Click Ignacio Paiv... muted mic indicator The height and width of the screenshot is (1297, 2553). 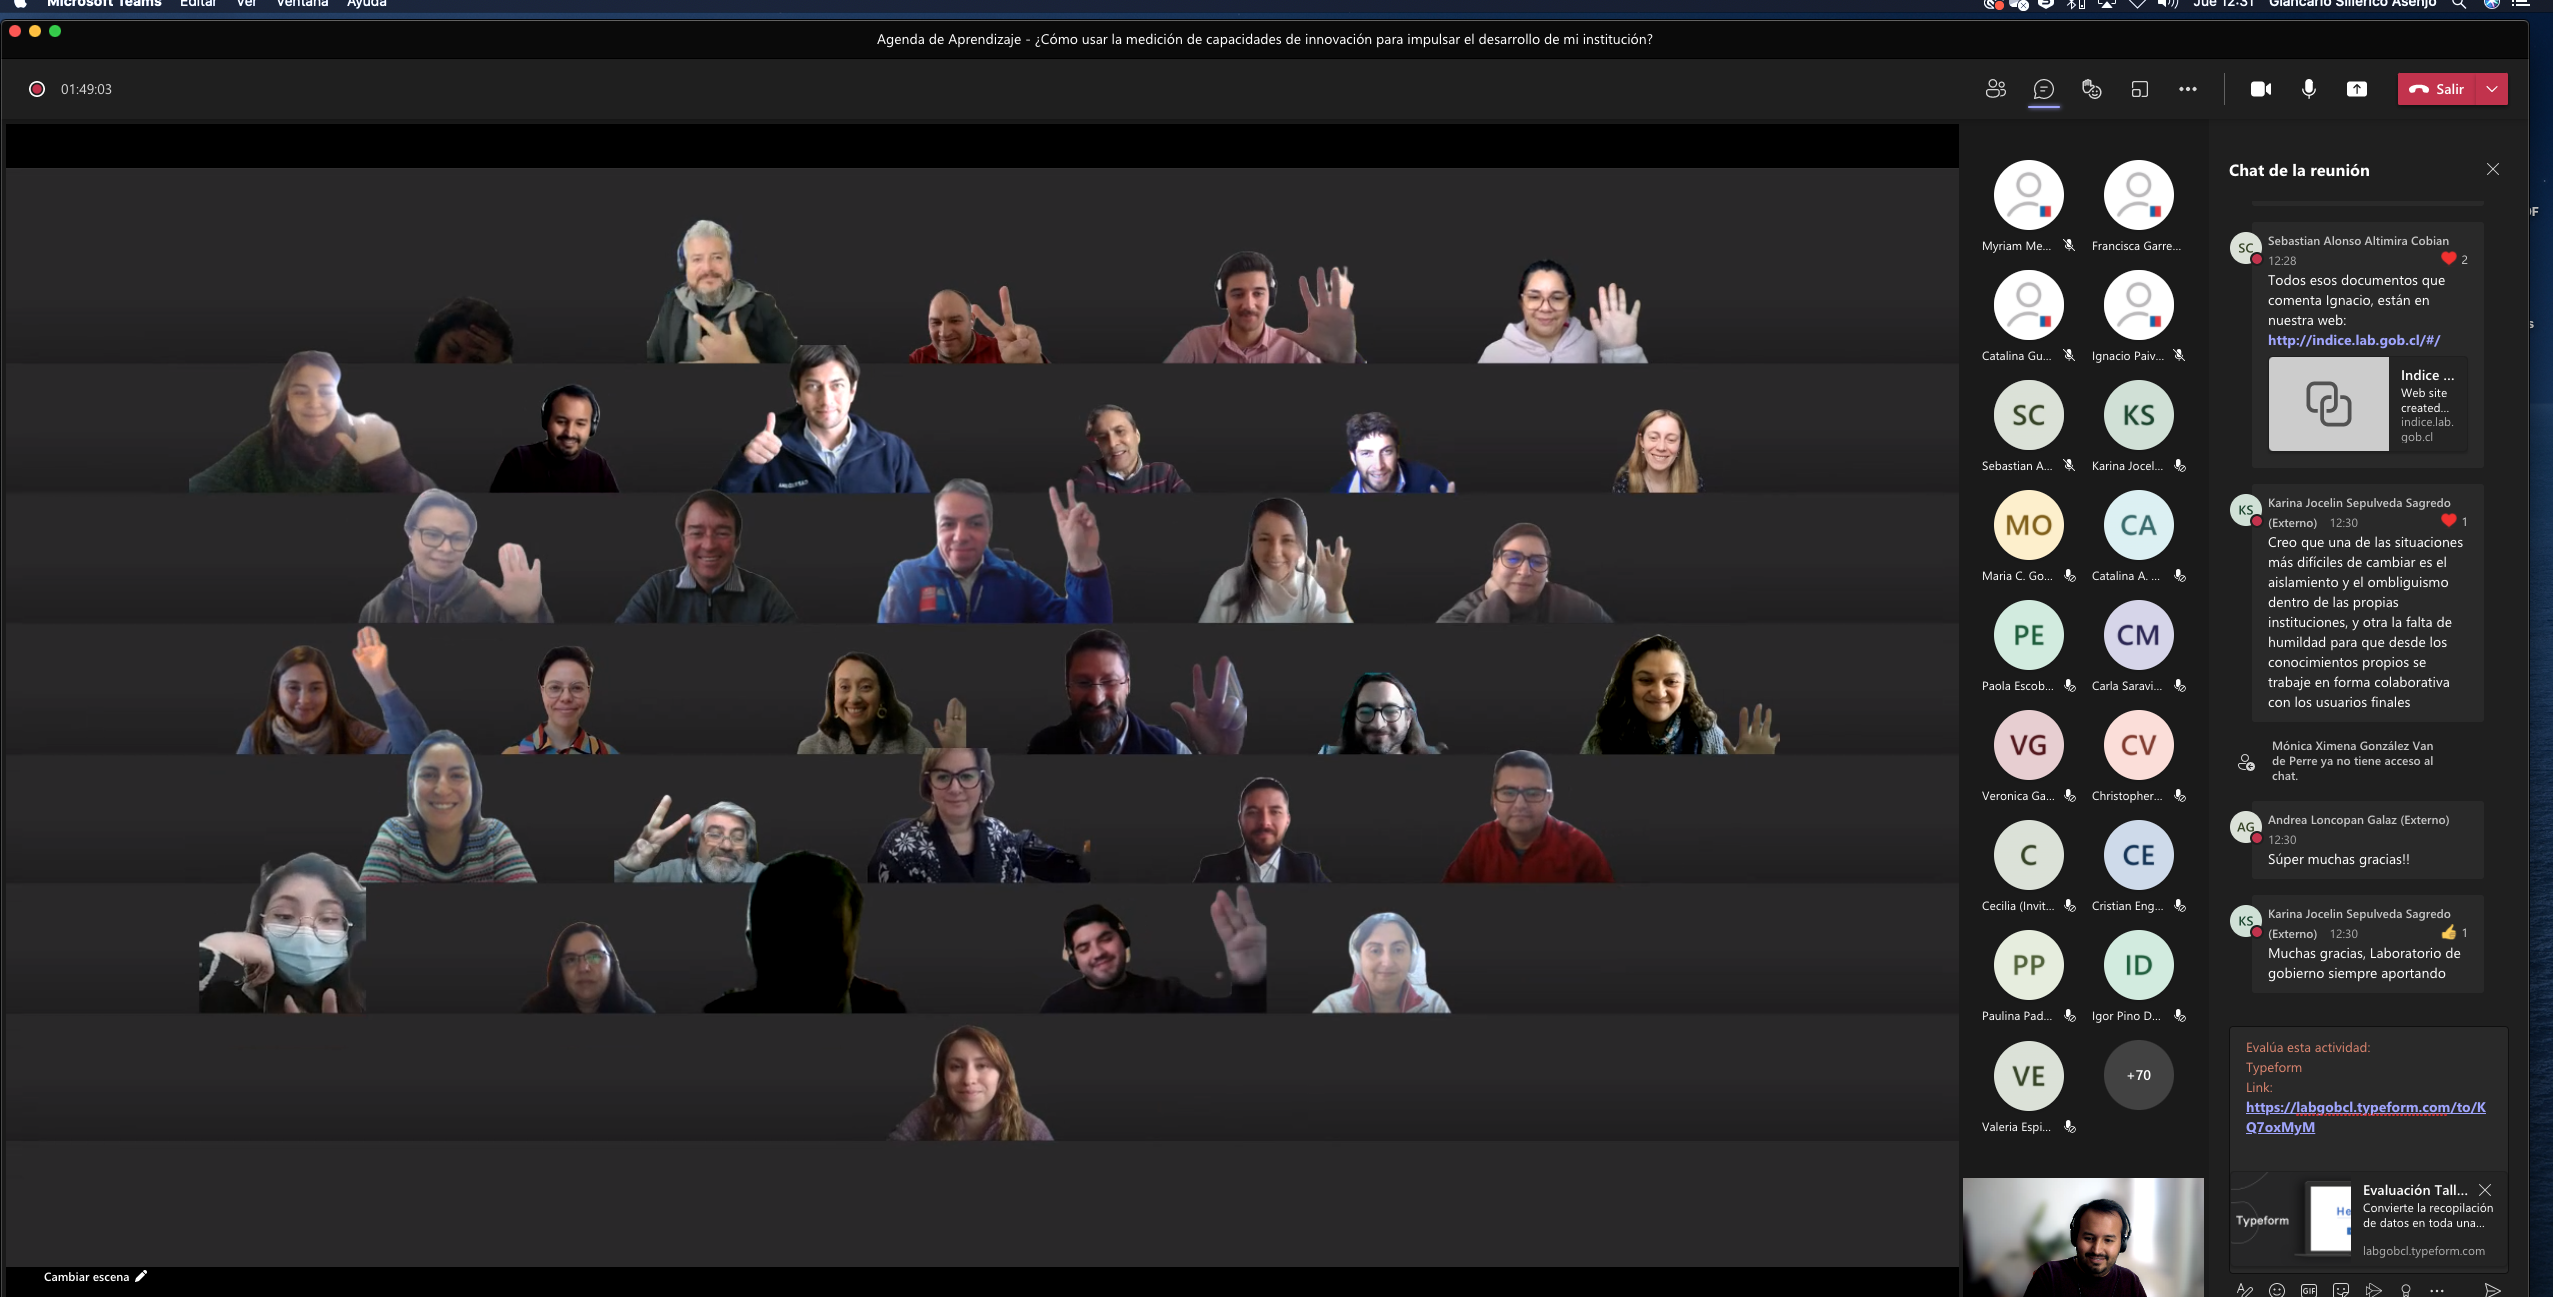click(2179, 355)
